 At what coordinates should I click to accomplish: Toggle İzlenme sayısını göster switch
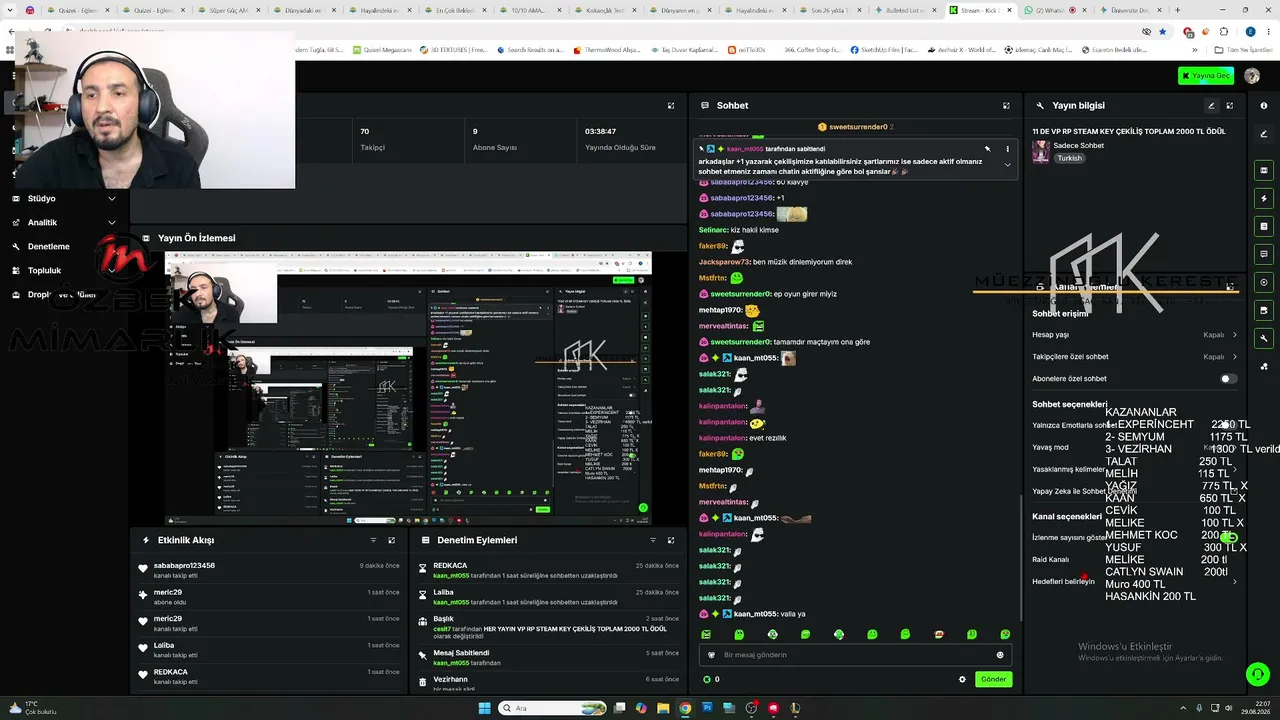tap(1229, 537)
